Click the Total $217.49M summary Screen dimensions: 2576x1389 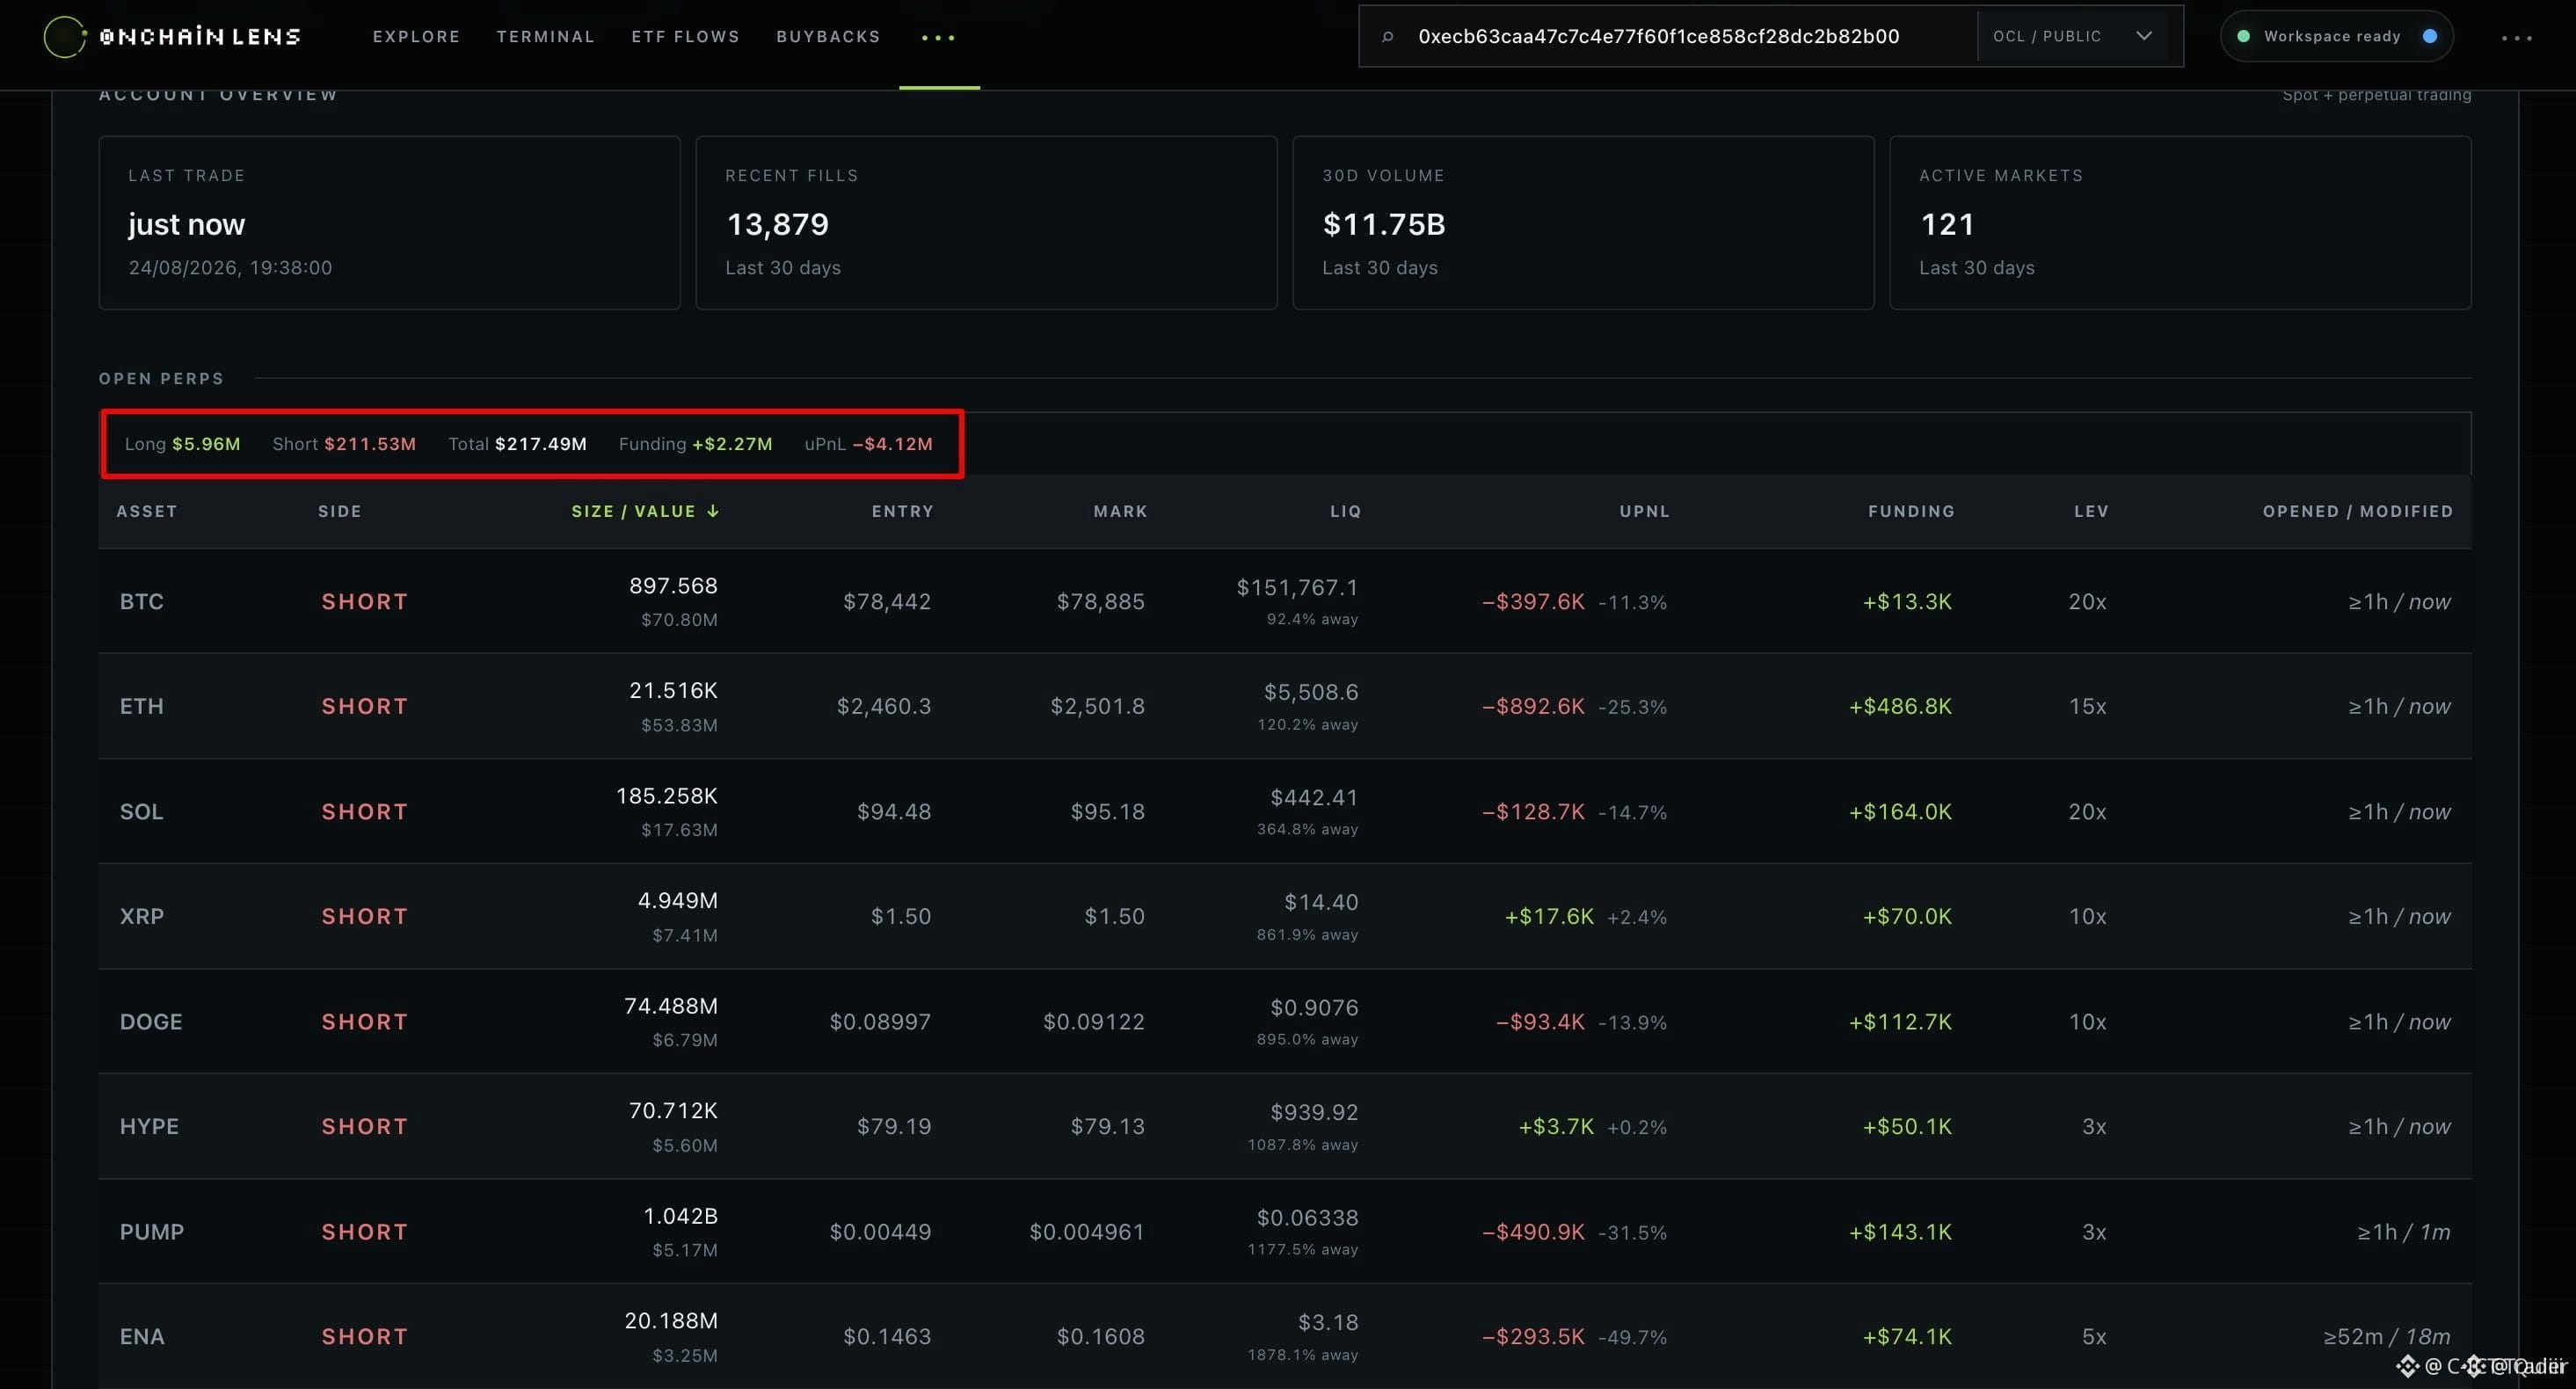[517, 444]
